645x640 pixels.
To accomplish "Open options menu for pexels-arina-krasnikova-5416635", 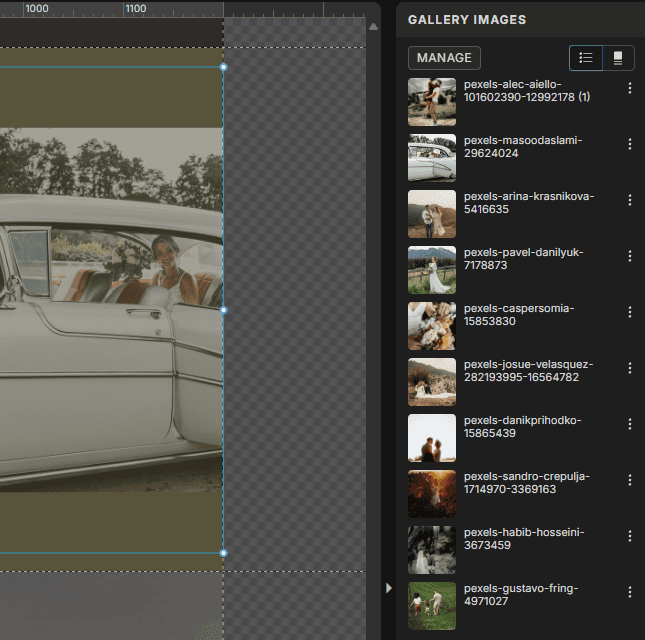I will pyautogui.click(x=629, y=200).
